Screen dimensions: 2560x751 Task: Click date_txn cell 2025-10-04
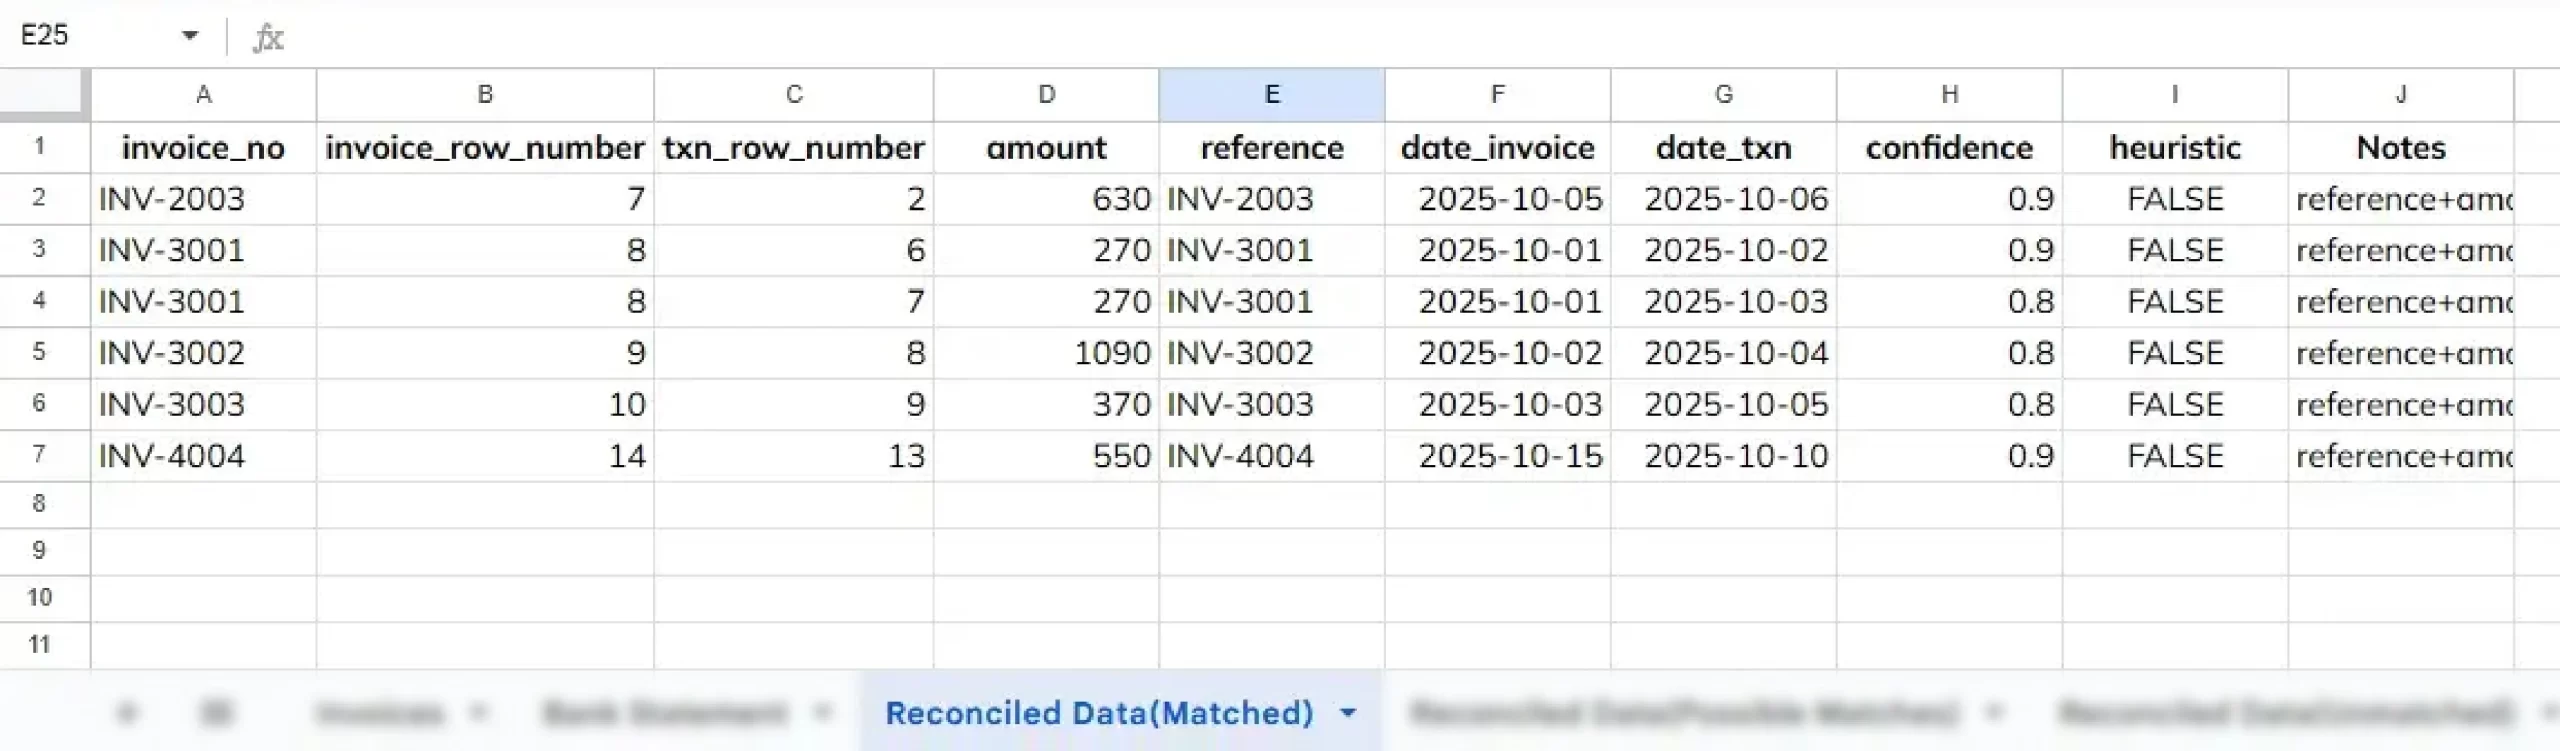[1724, 353]
